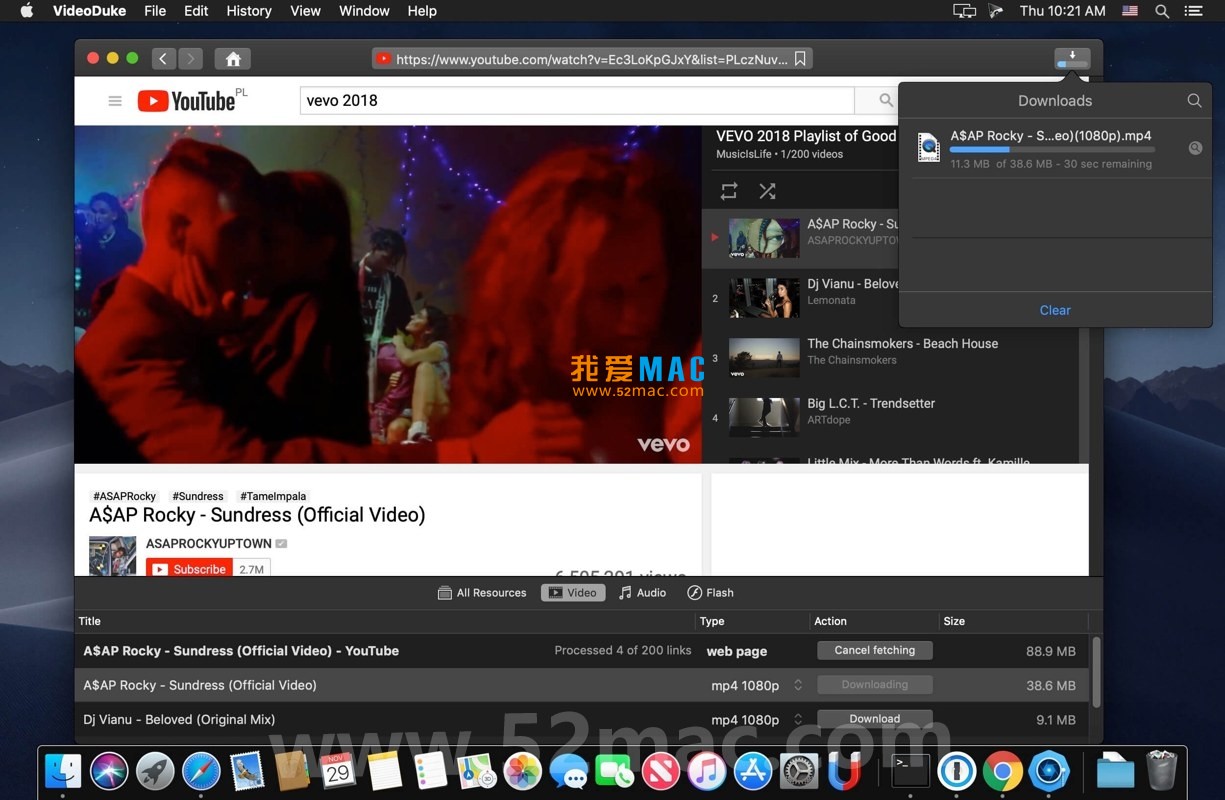Image resolution: width=1225 pixels, height=800 pixels.
Task: Change the A$AP Rocky mp4 1080p quality
Action: (798, 685)
